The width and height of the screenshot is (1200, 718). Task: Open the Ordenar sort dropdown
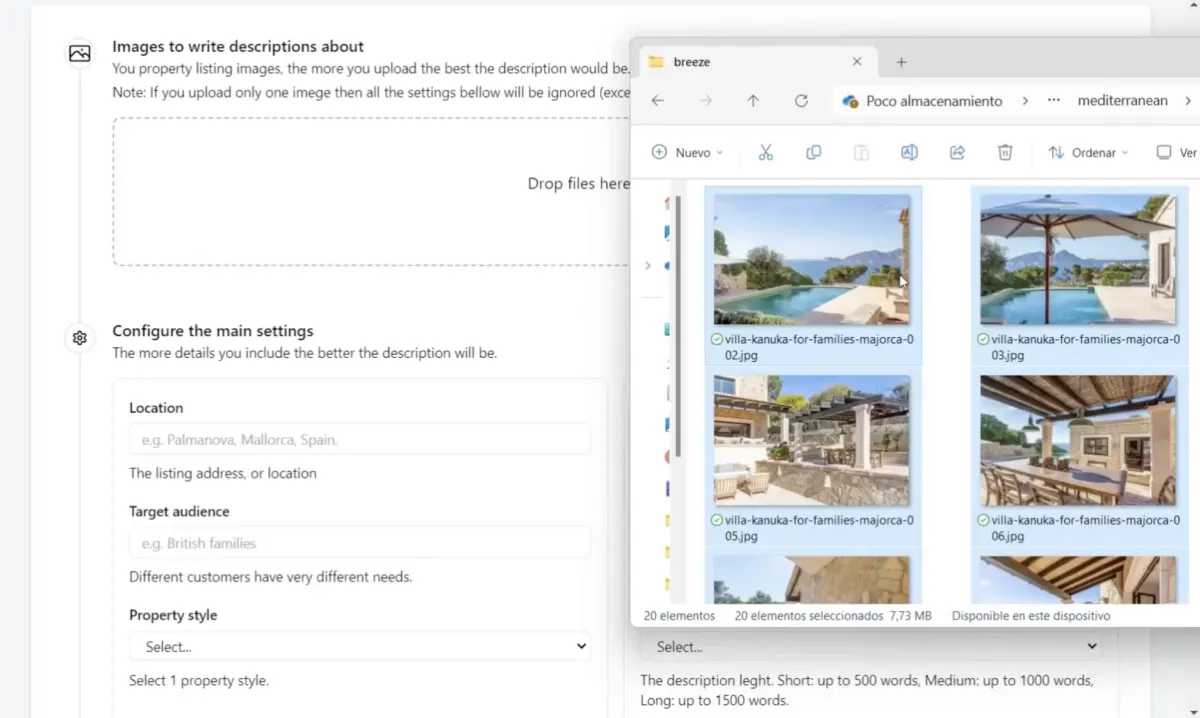[1088, 152]
